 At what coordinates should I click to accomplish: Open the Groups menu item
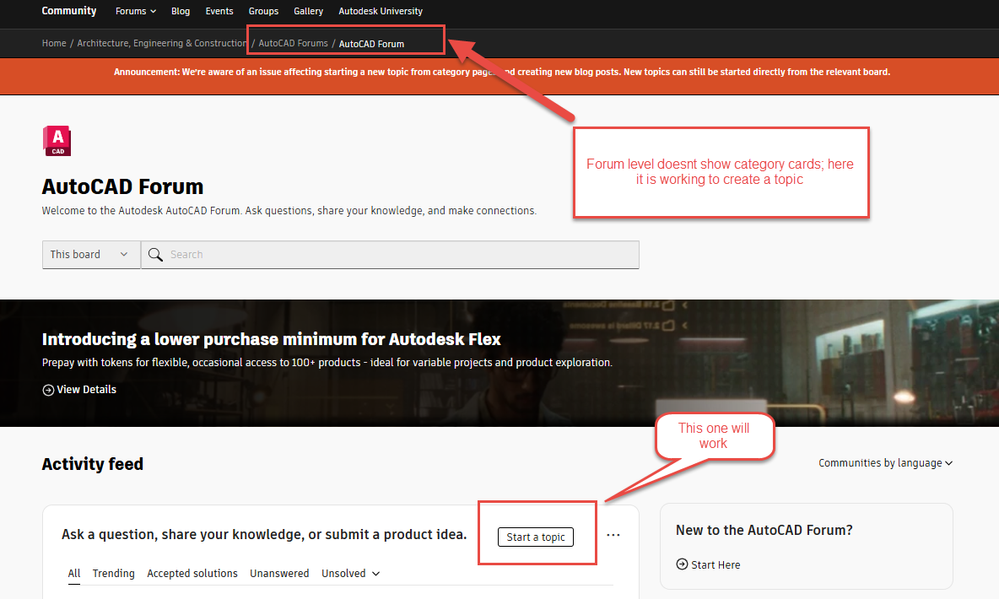coord(264,11)
